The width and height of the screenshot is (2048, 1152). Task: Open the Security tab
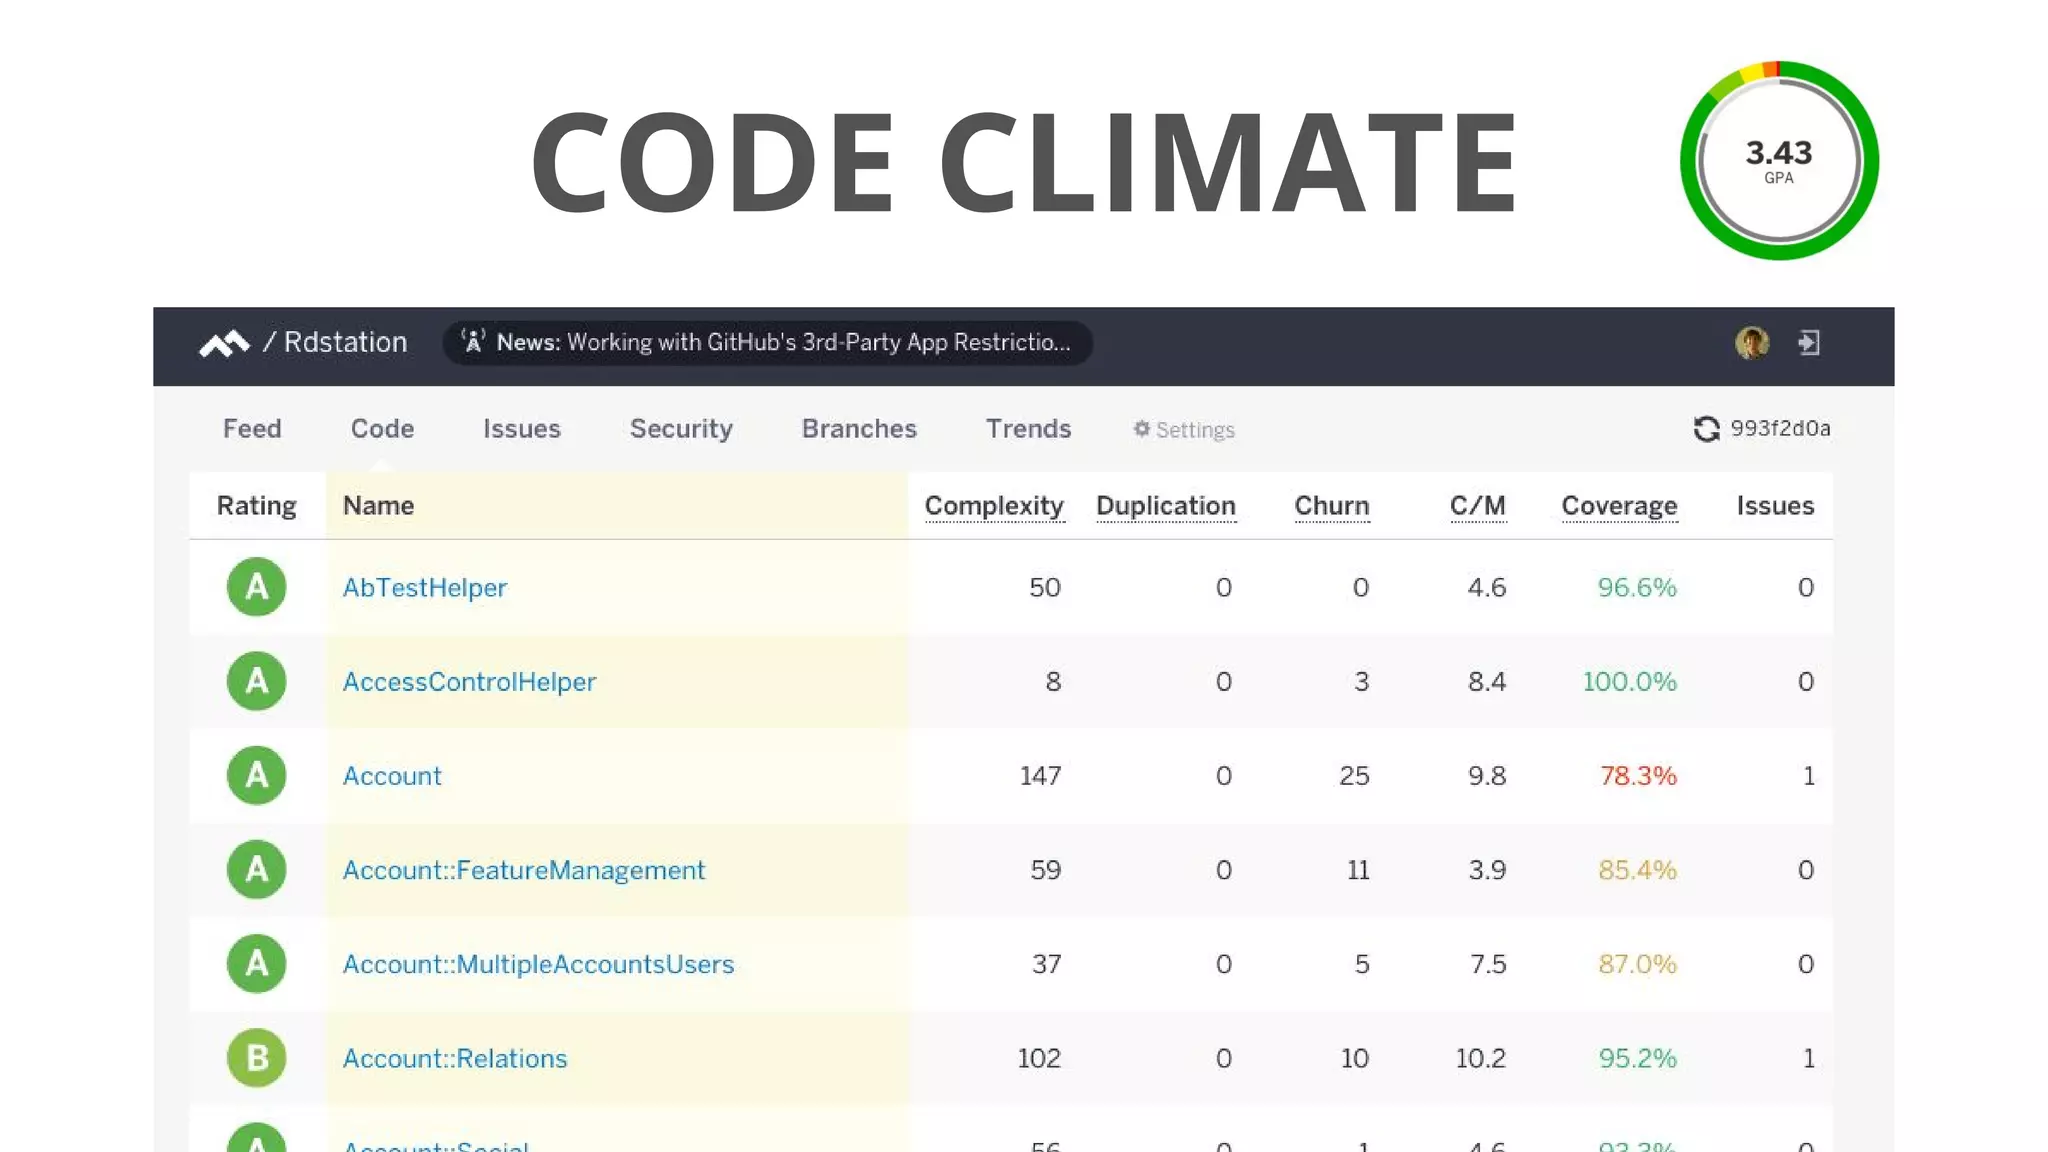681,429
